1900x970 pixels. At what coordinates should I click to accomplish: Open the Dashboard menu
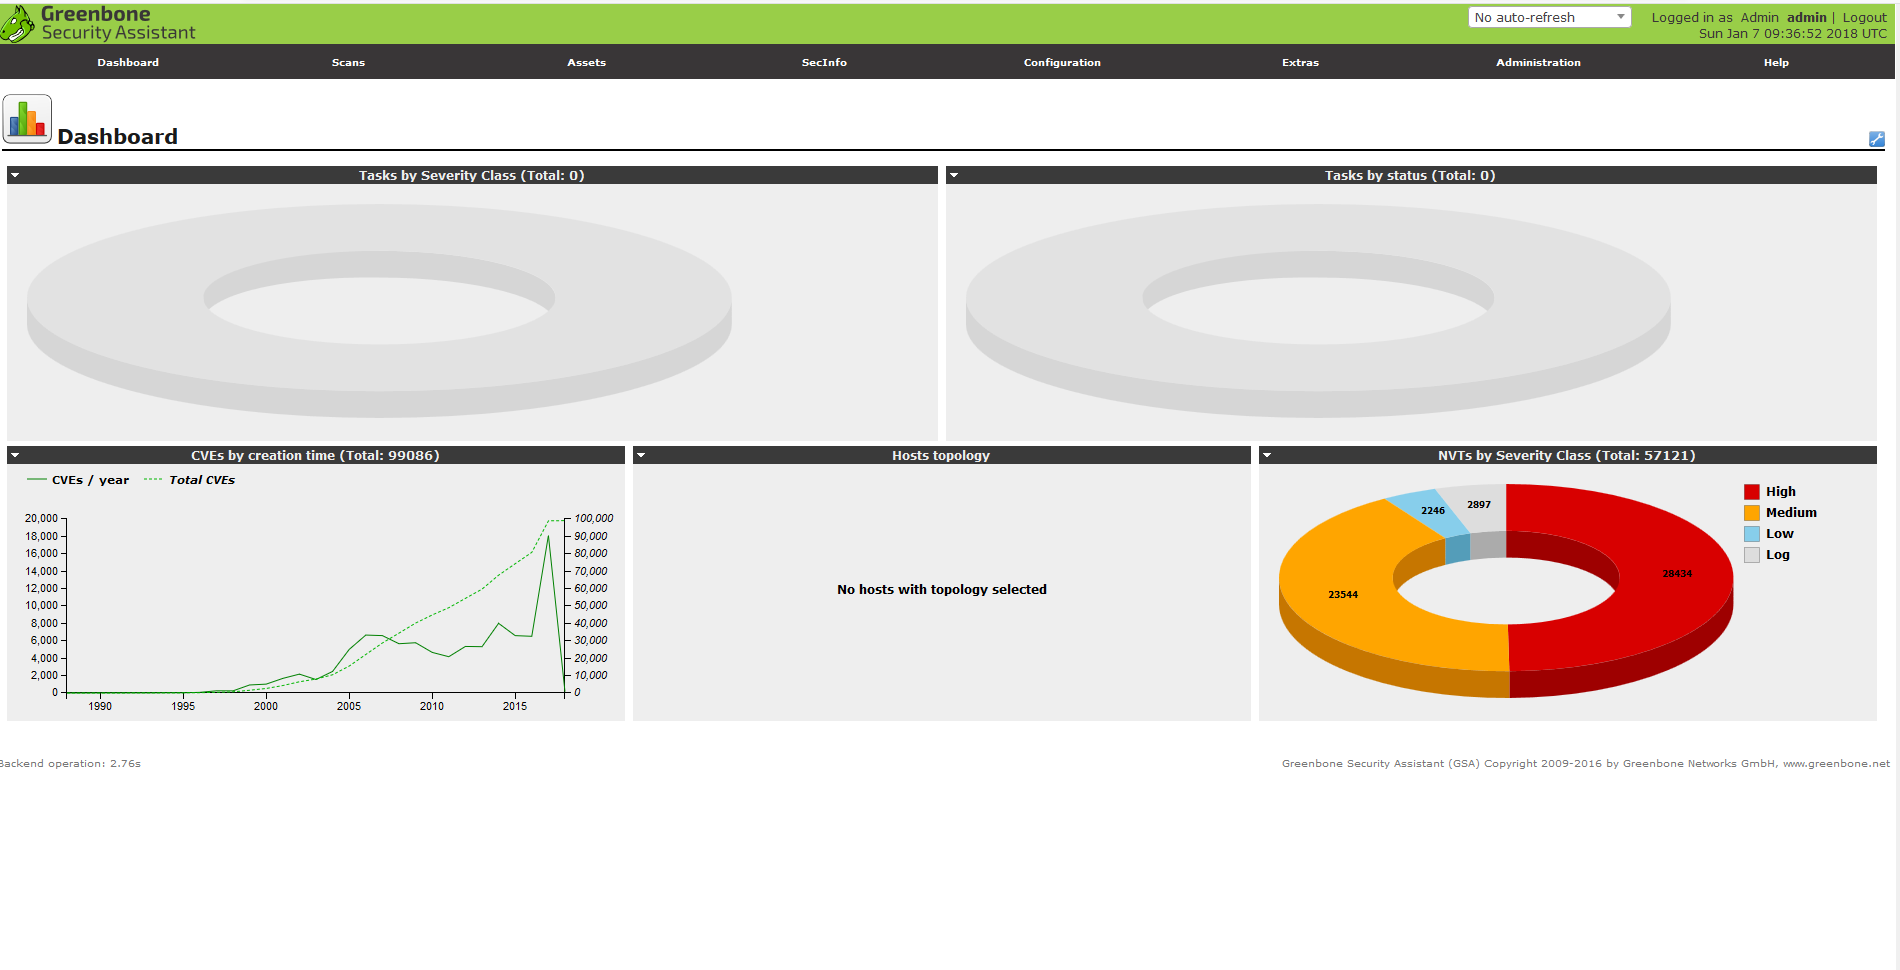128,62
